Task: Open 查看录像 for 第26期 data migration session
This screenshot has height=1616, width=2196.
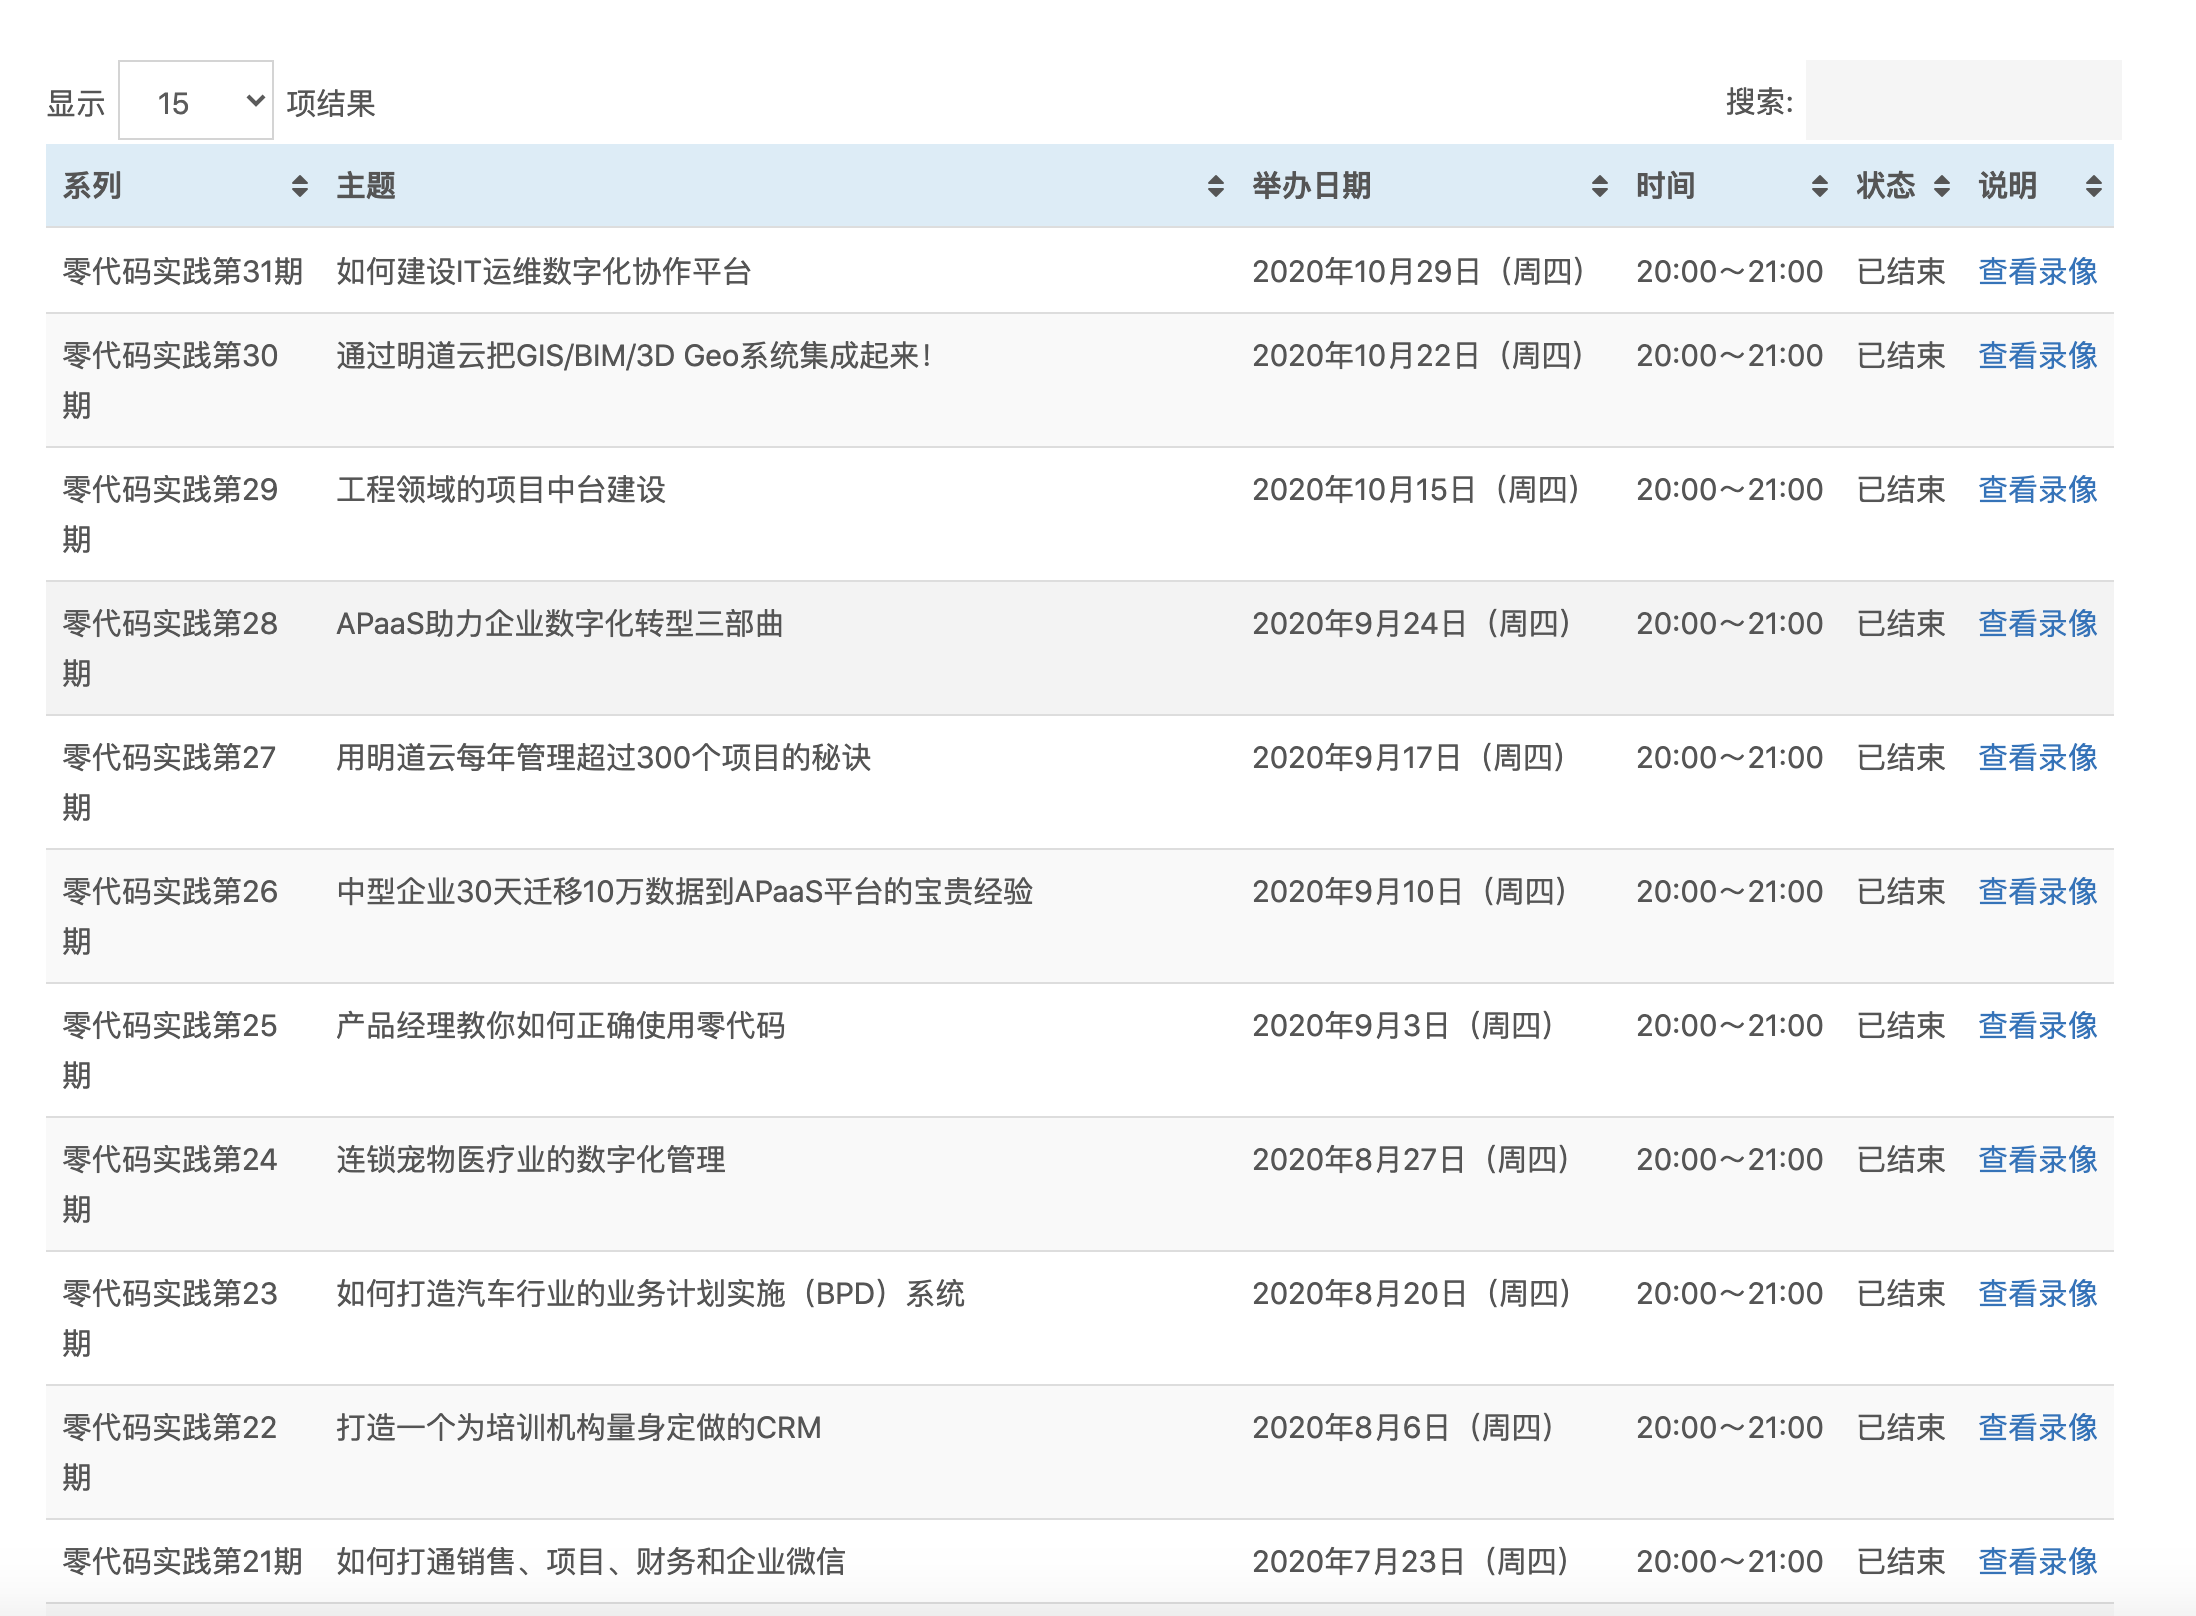Action: tap(2037, 892)
